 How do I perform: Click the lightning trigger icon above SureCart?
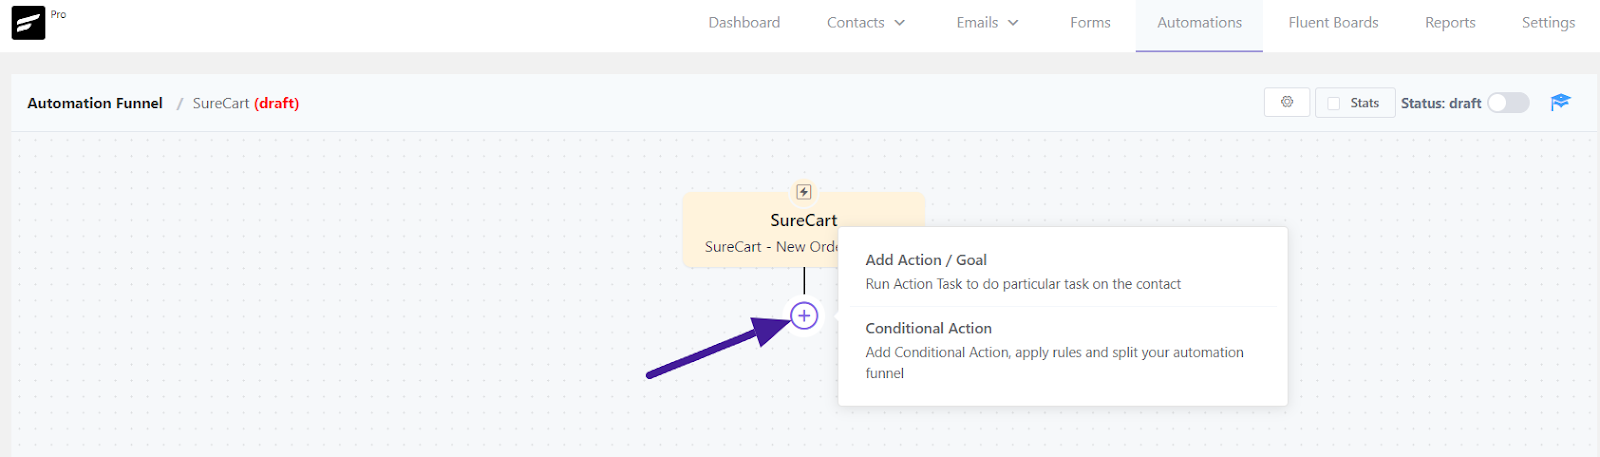804,192
